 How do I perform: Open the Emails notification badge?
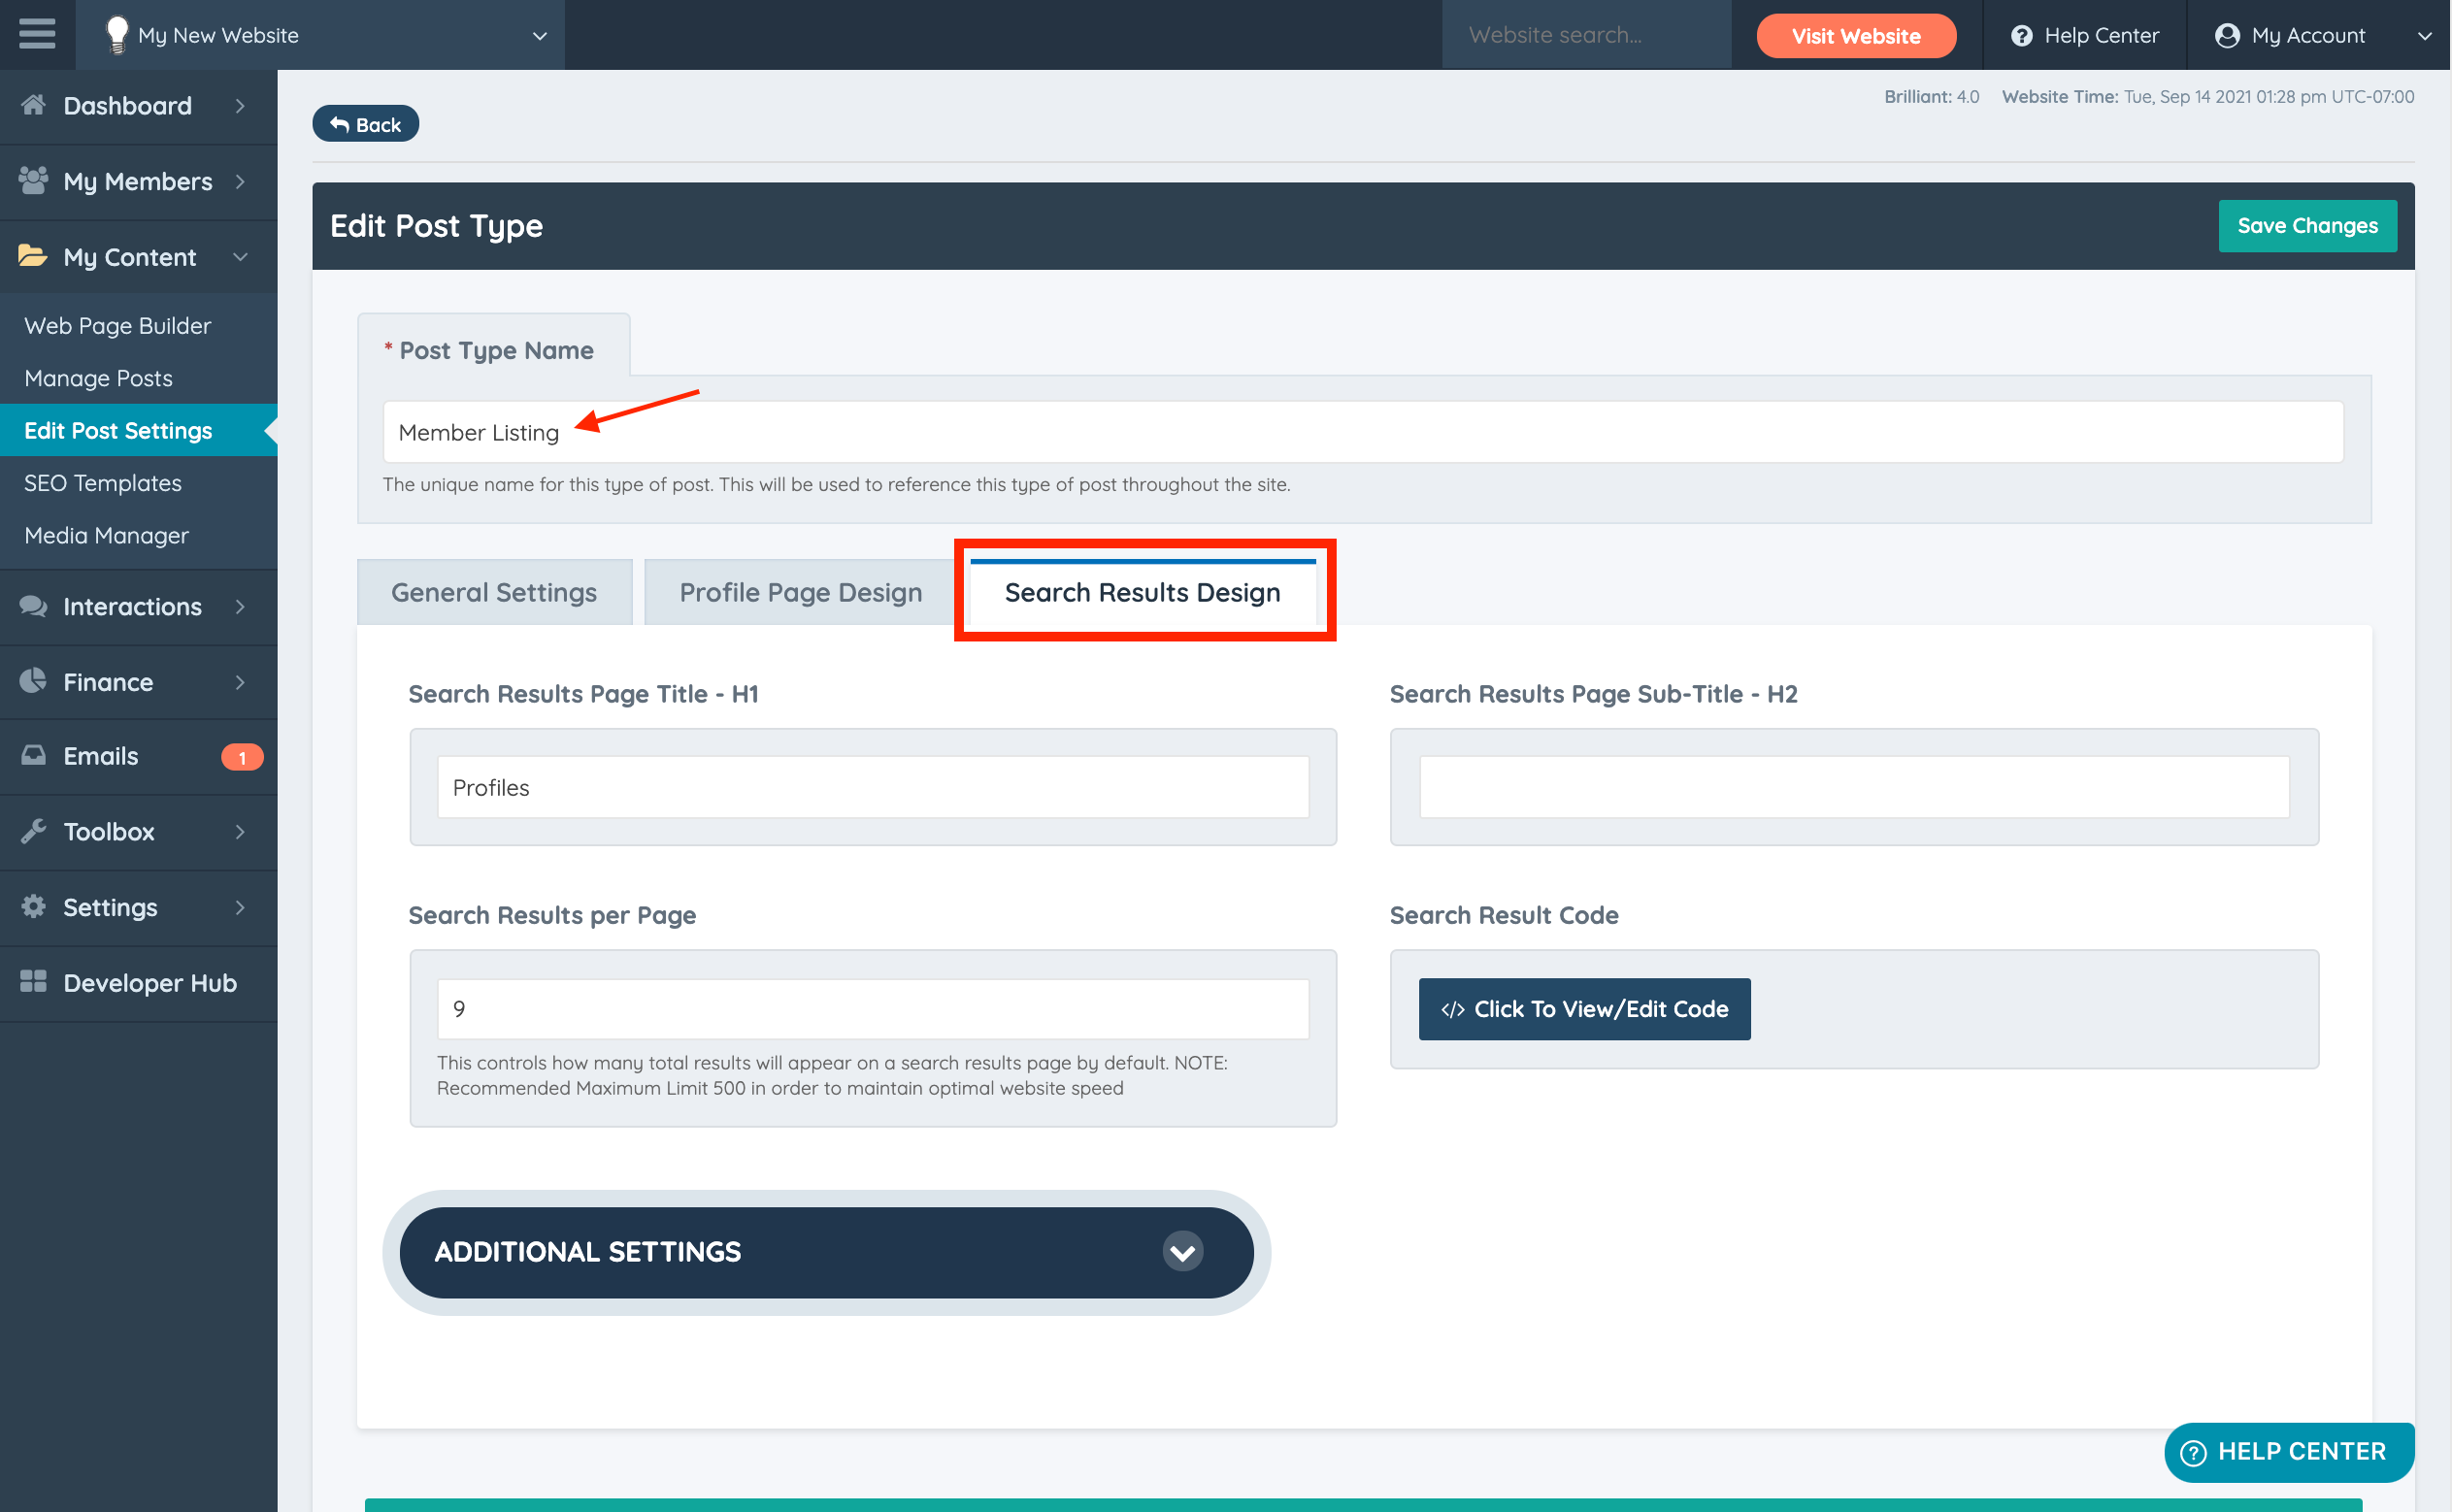pyautogui.click(x=241, y=757)
